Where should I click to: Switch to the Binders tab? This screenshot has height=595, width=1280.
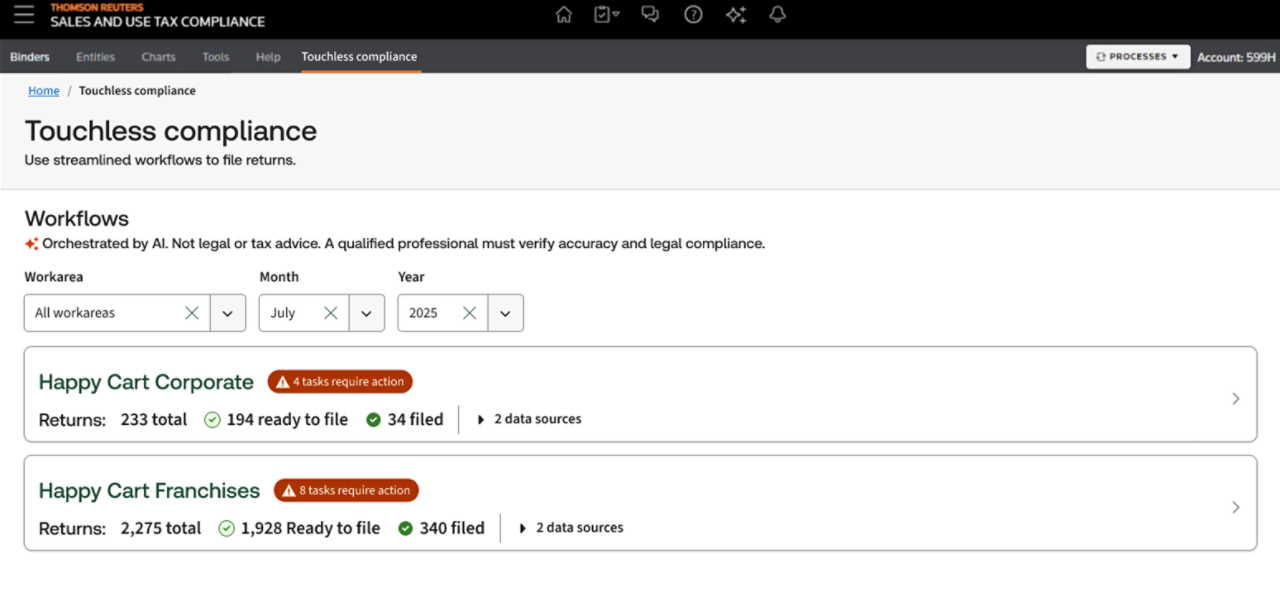tap(30, 57)
